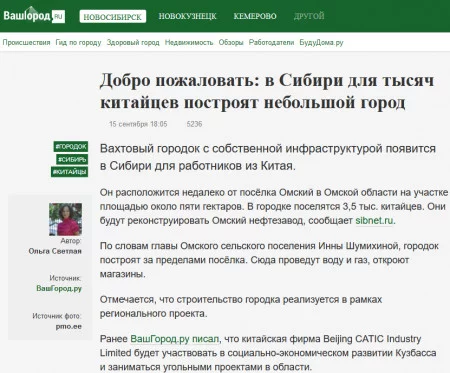Click the article headline about Сибири
The image size is (450, 373).
coord(267,91)
